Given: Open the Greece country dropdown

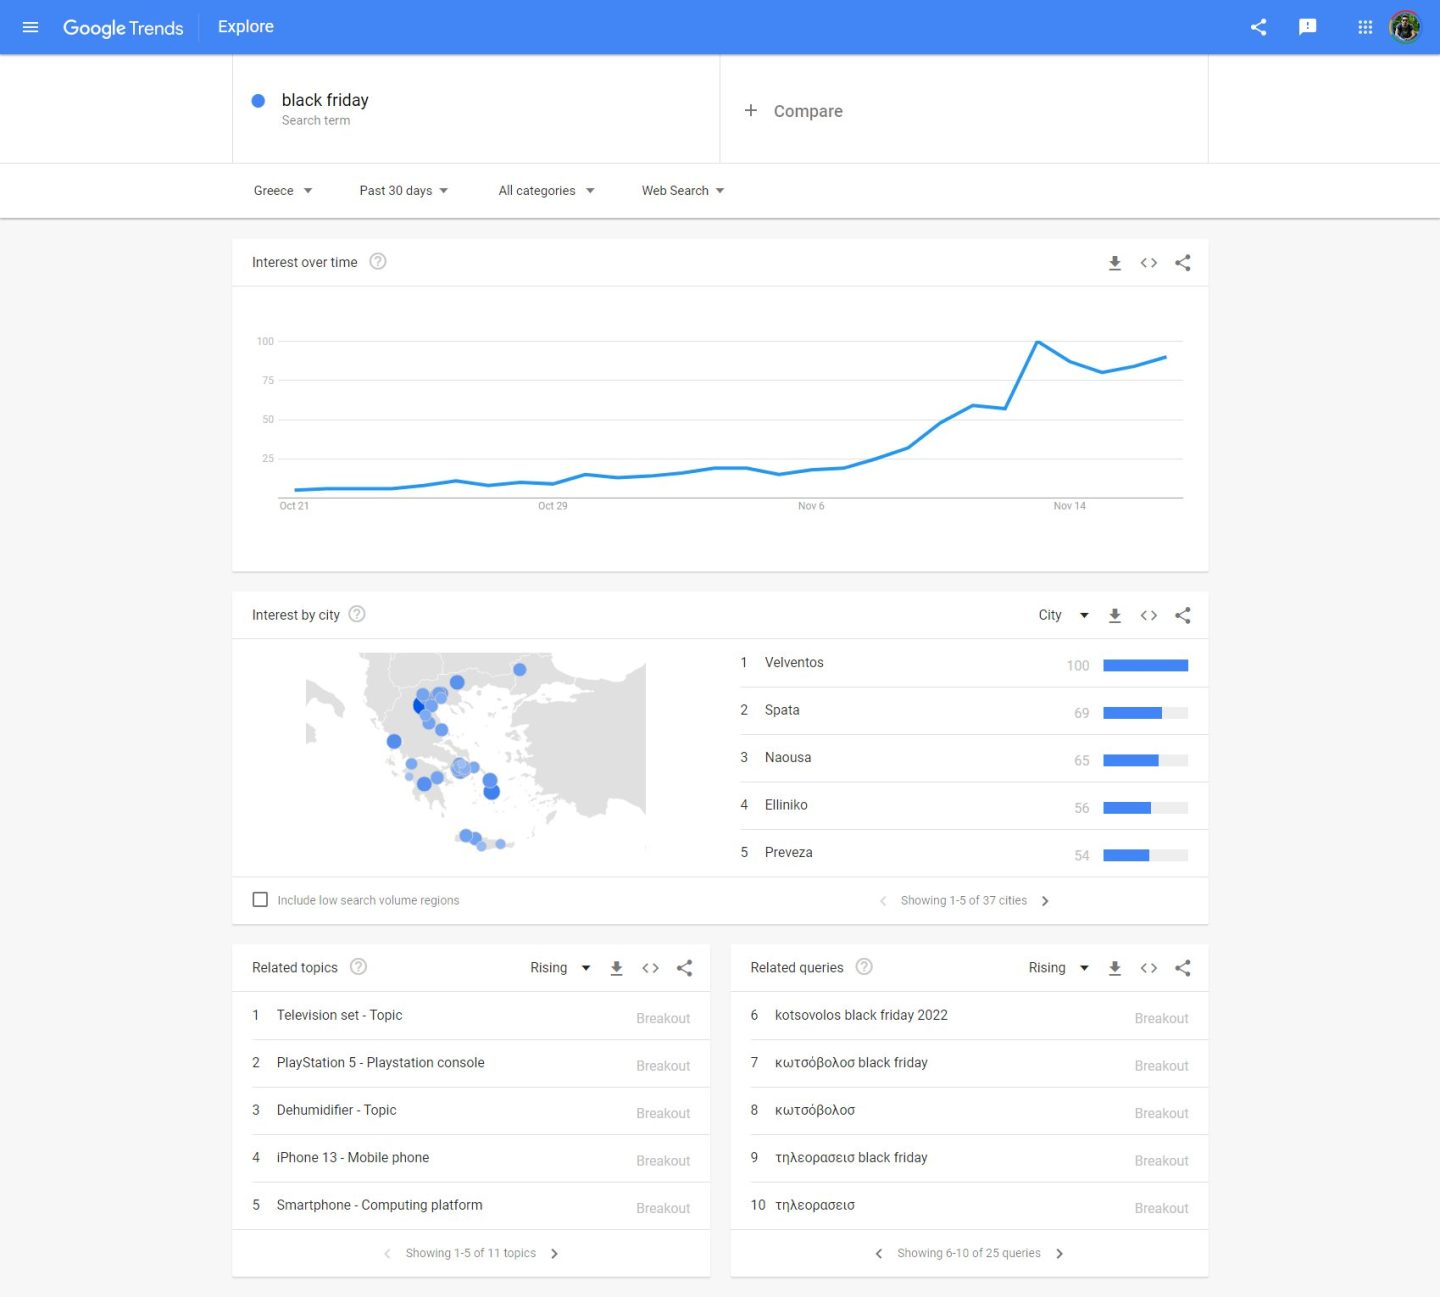Looking at the screenshot, I should click(x=283, y=191).
